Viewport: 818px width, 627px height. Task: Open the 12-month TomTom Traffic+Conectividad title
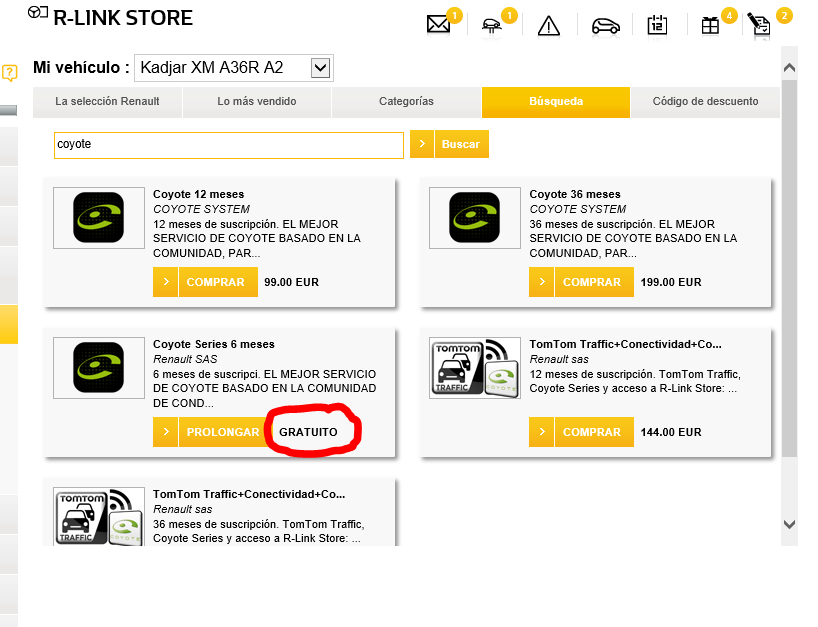click(625, 344)
